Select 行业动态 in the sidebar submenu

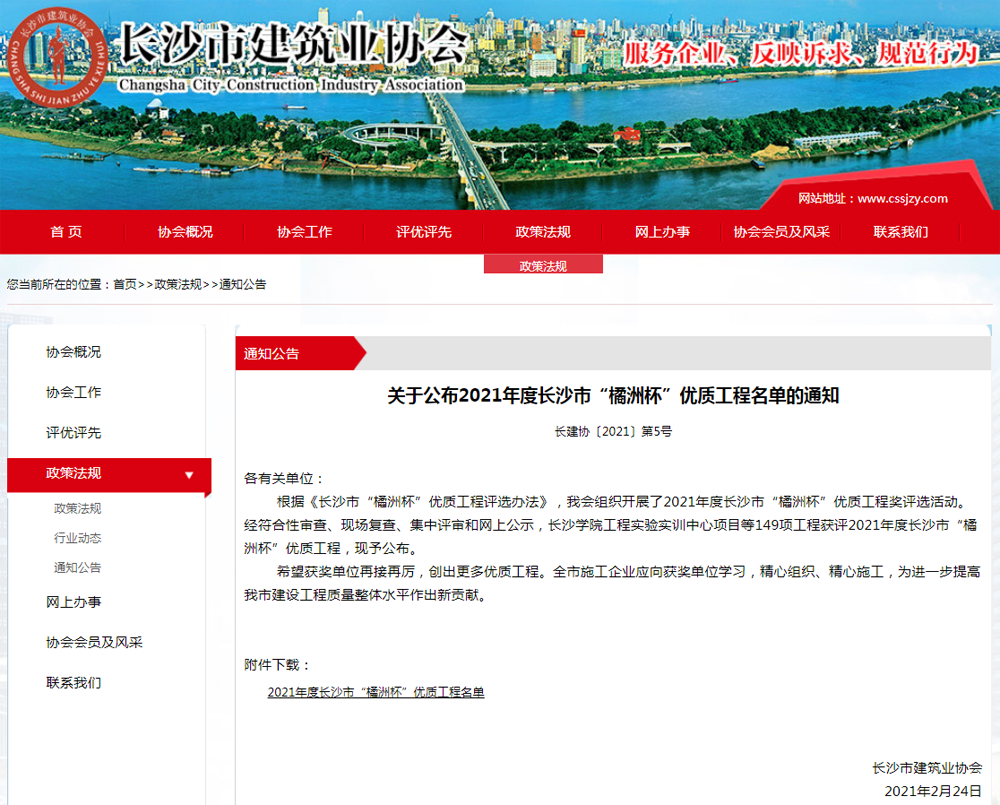[77, 538]
